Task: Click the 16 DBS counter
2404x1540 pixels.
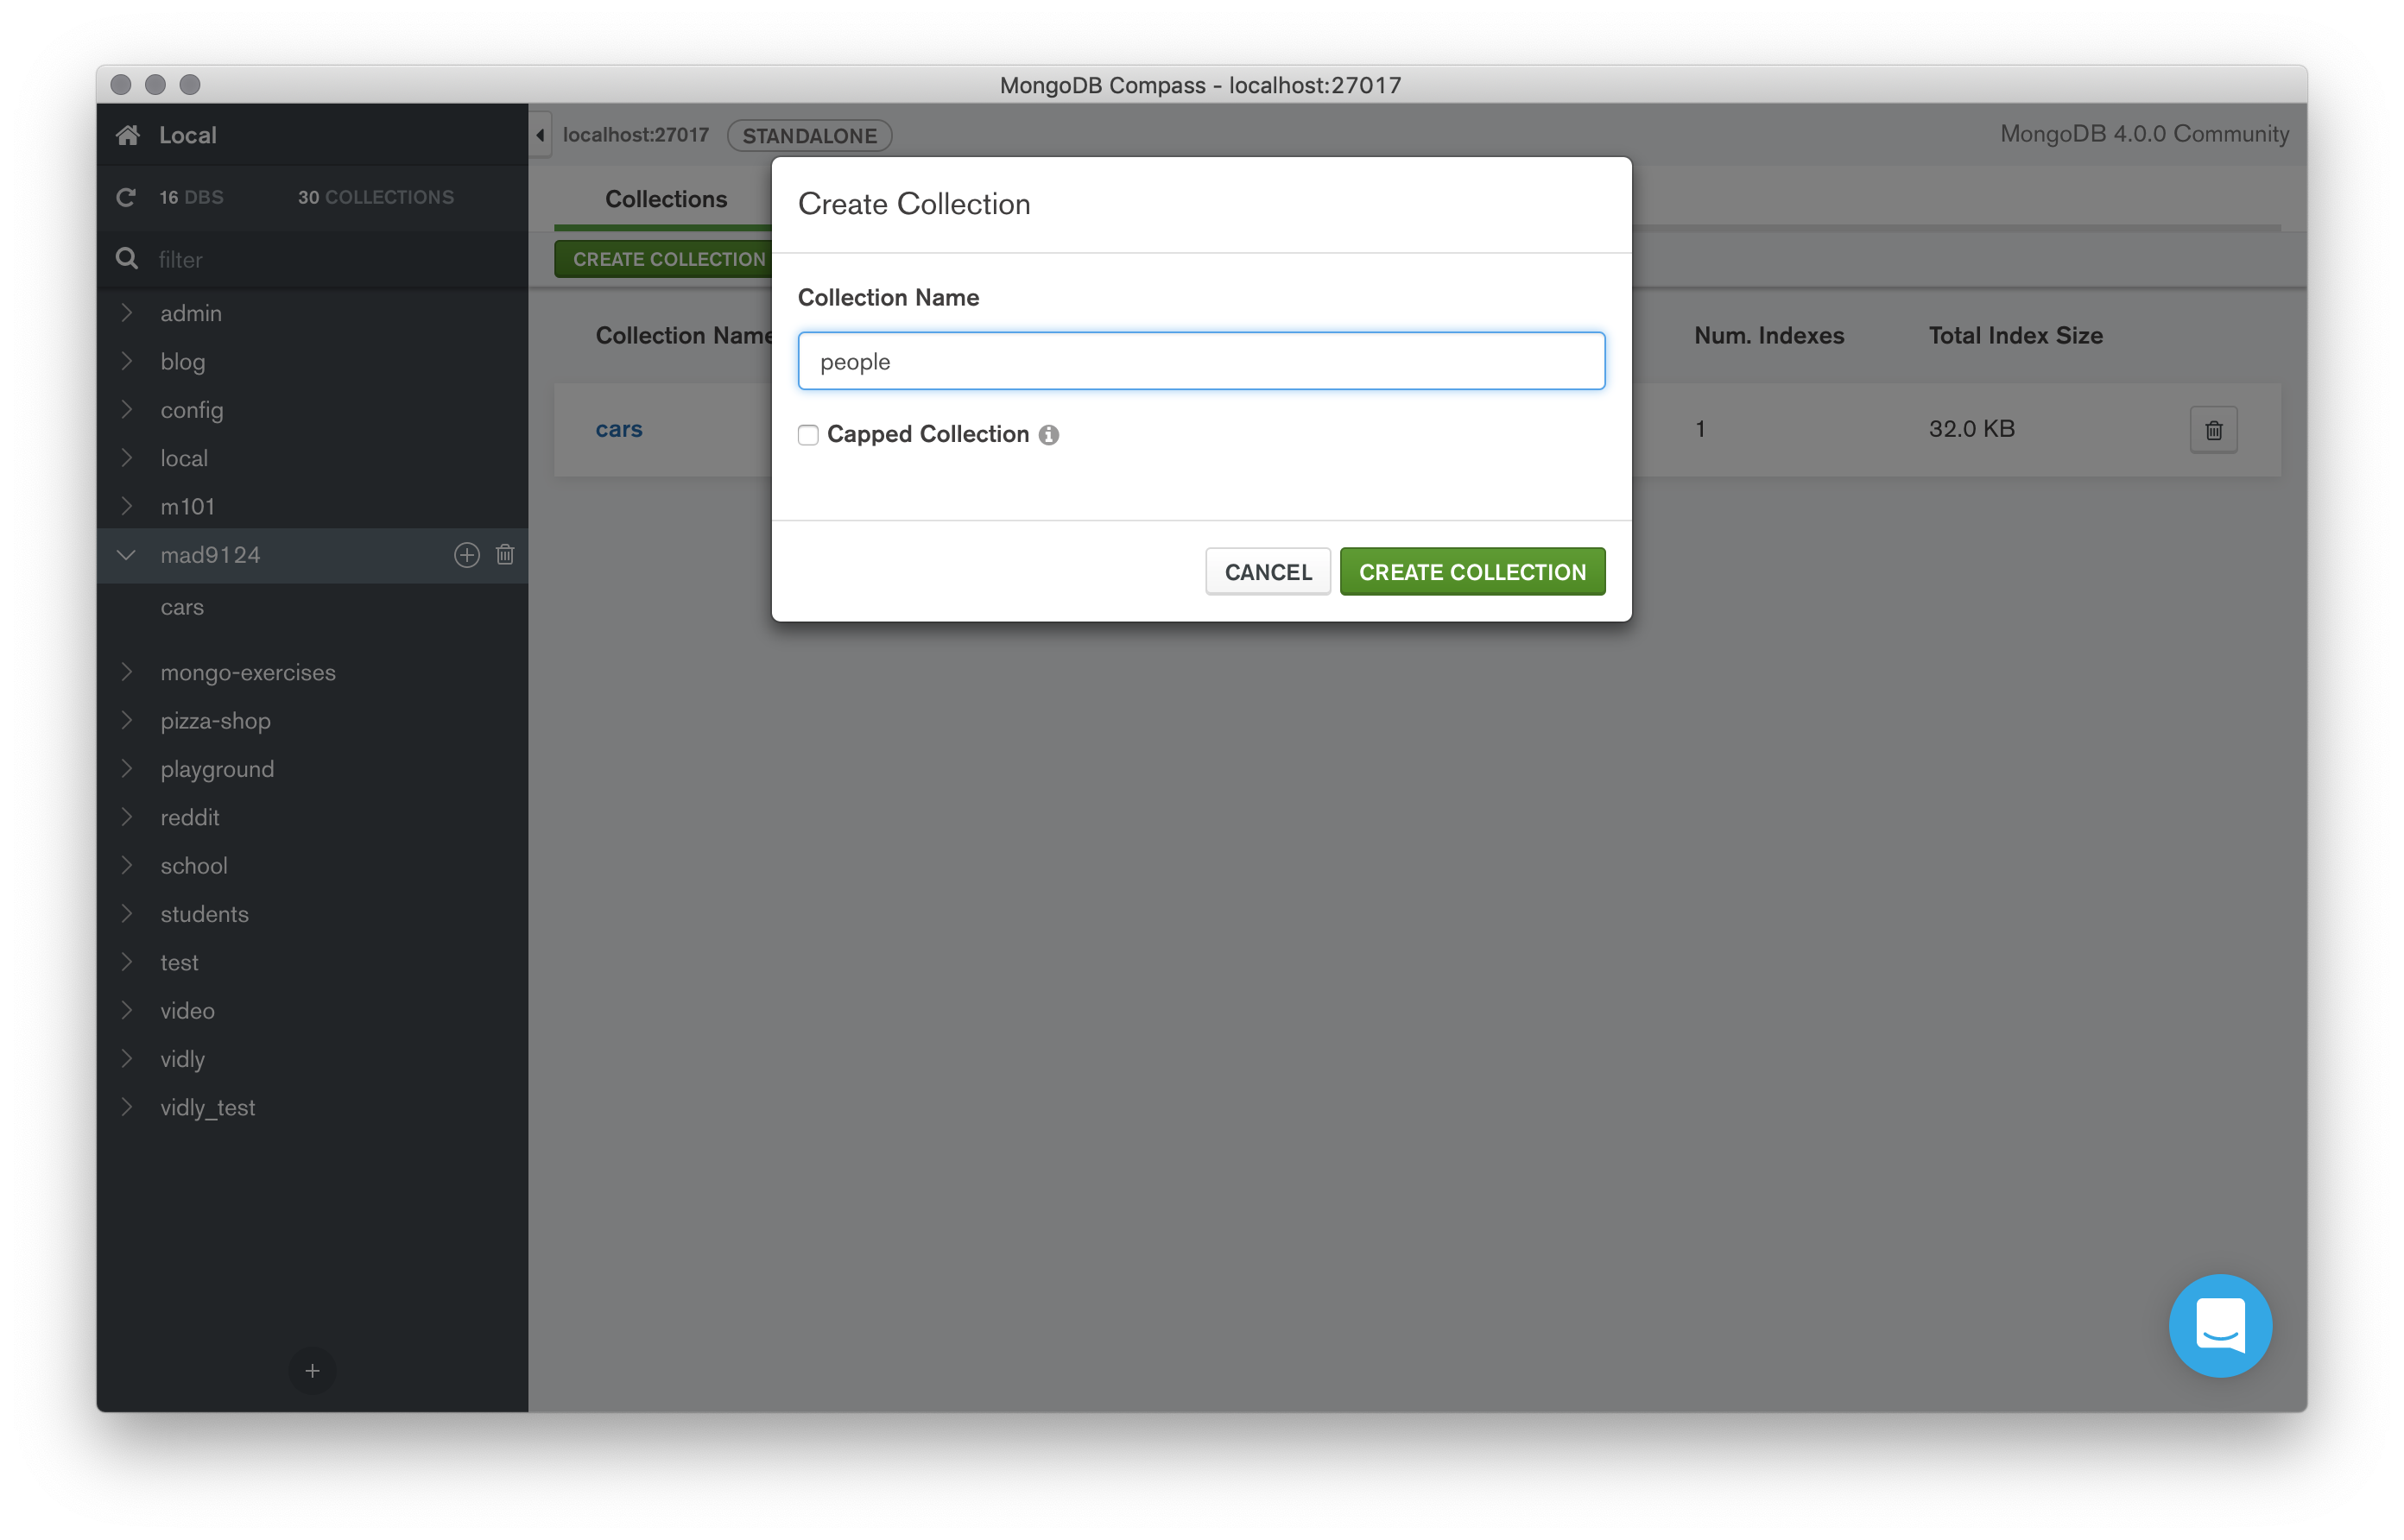Action: coord(192,197)
